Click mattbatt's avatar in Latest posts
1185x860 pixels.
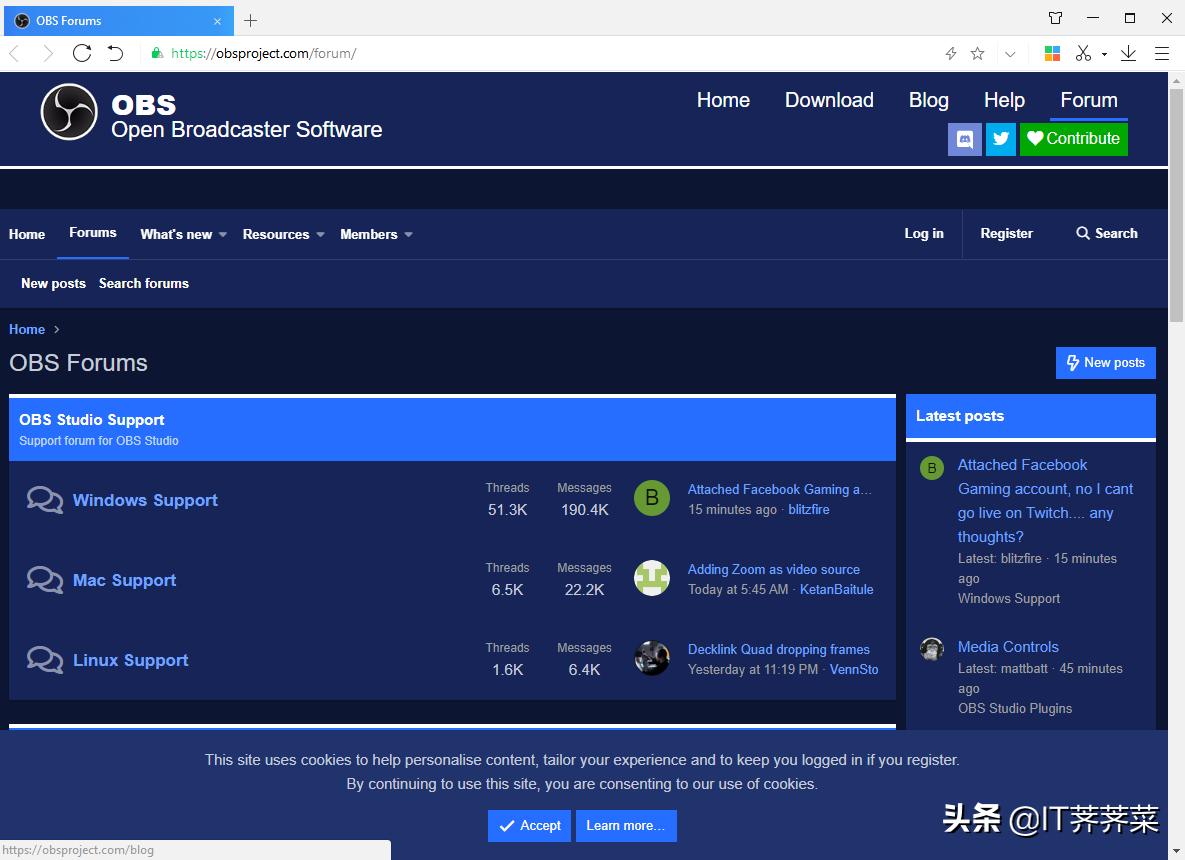click(x=932, y=649)
